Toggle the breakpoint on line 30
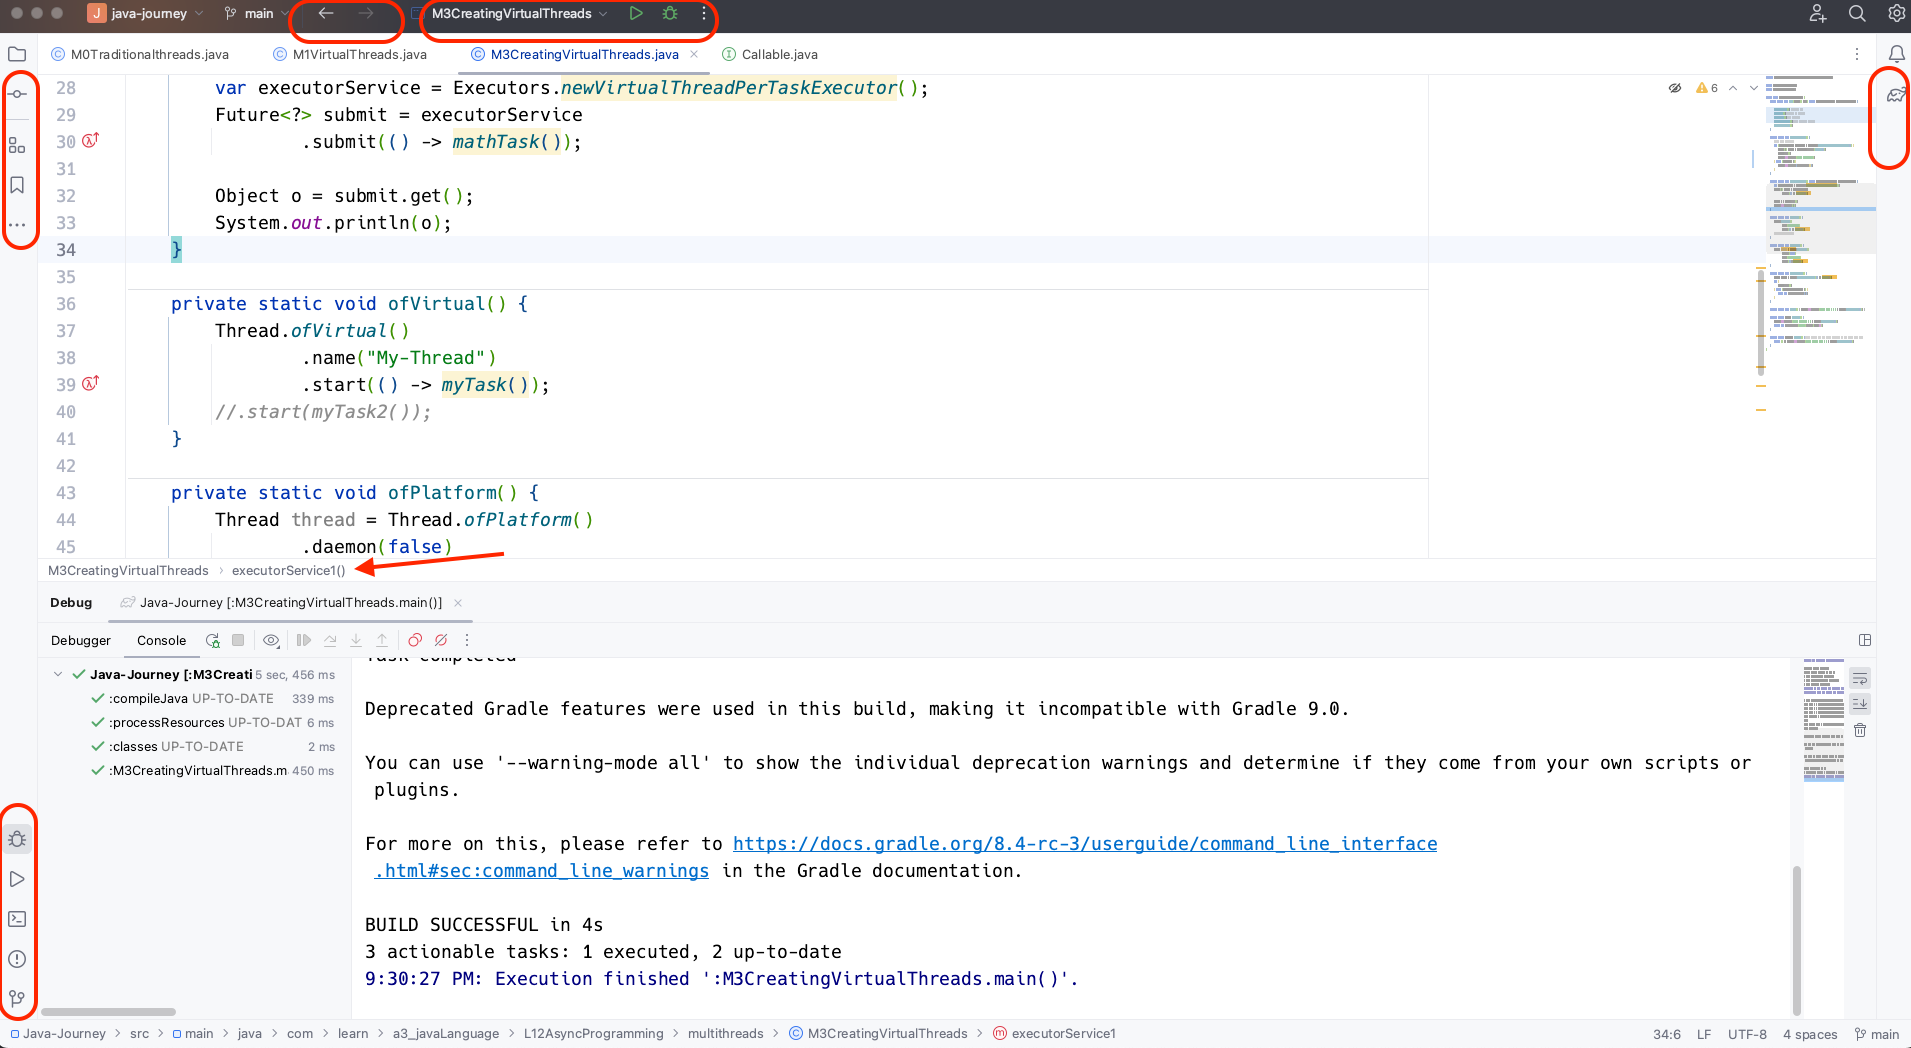This screenshot has height=1048, width=1911. (x=88, y=141)
